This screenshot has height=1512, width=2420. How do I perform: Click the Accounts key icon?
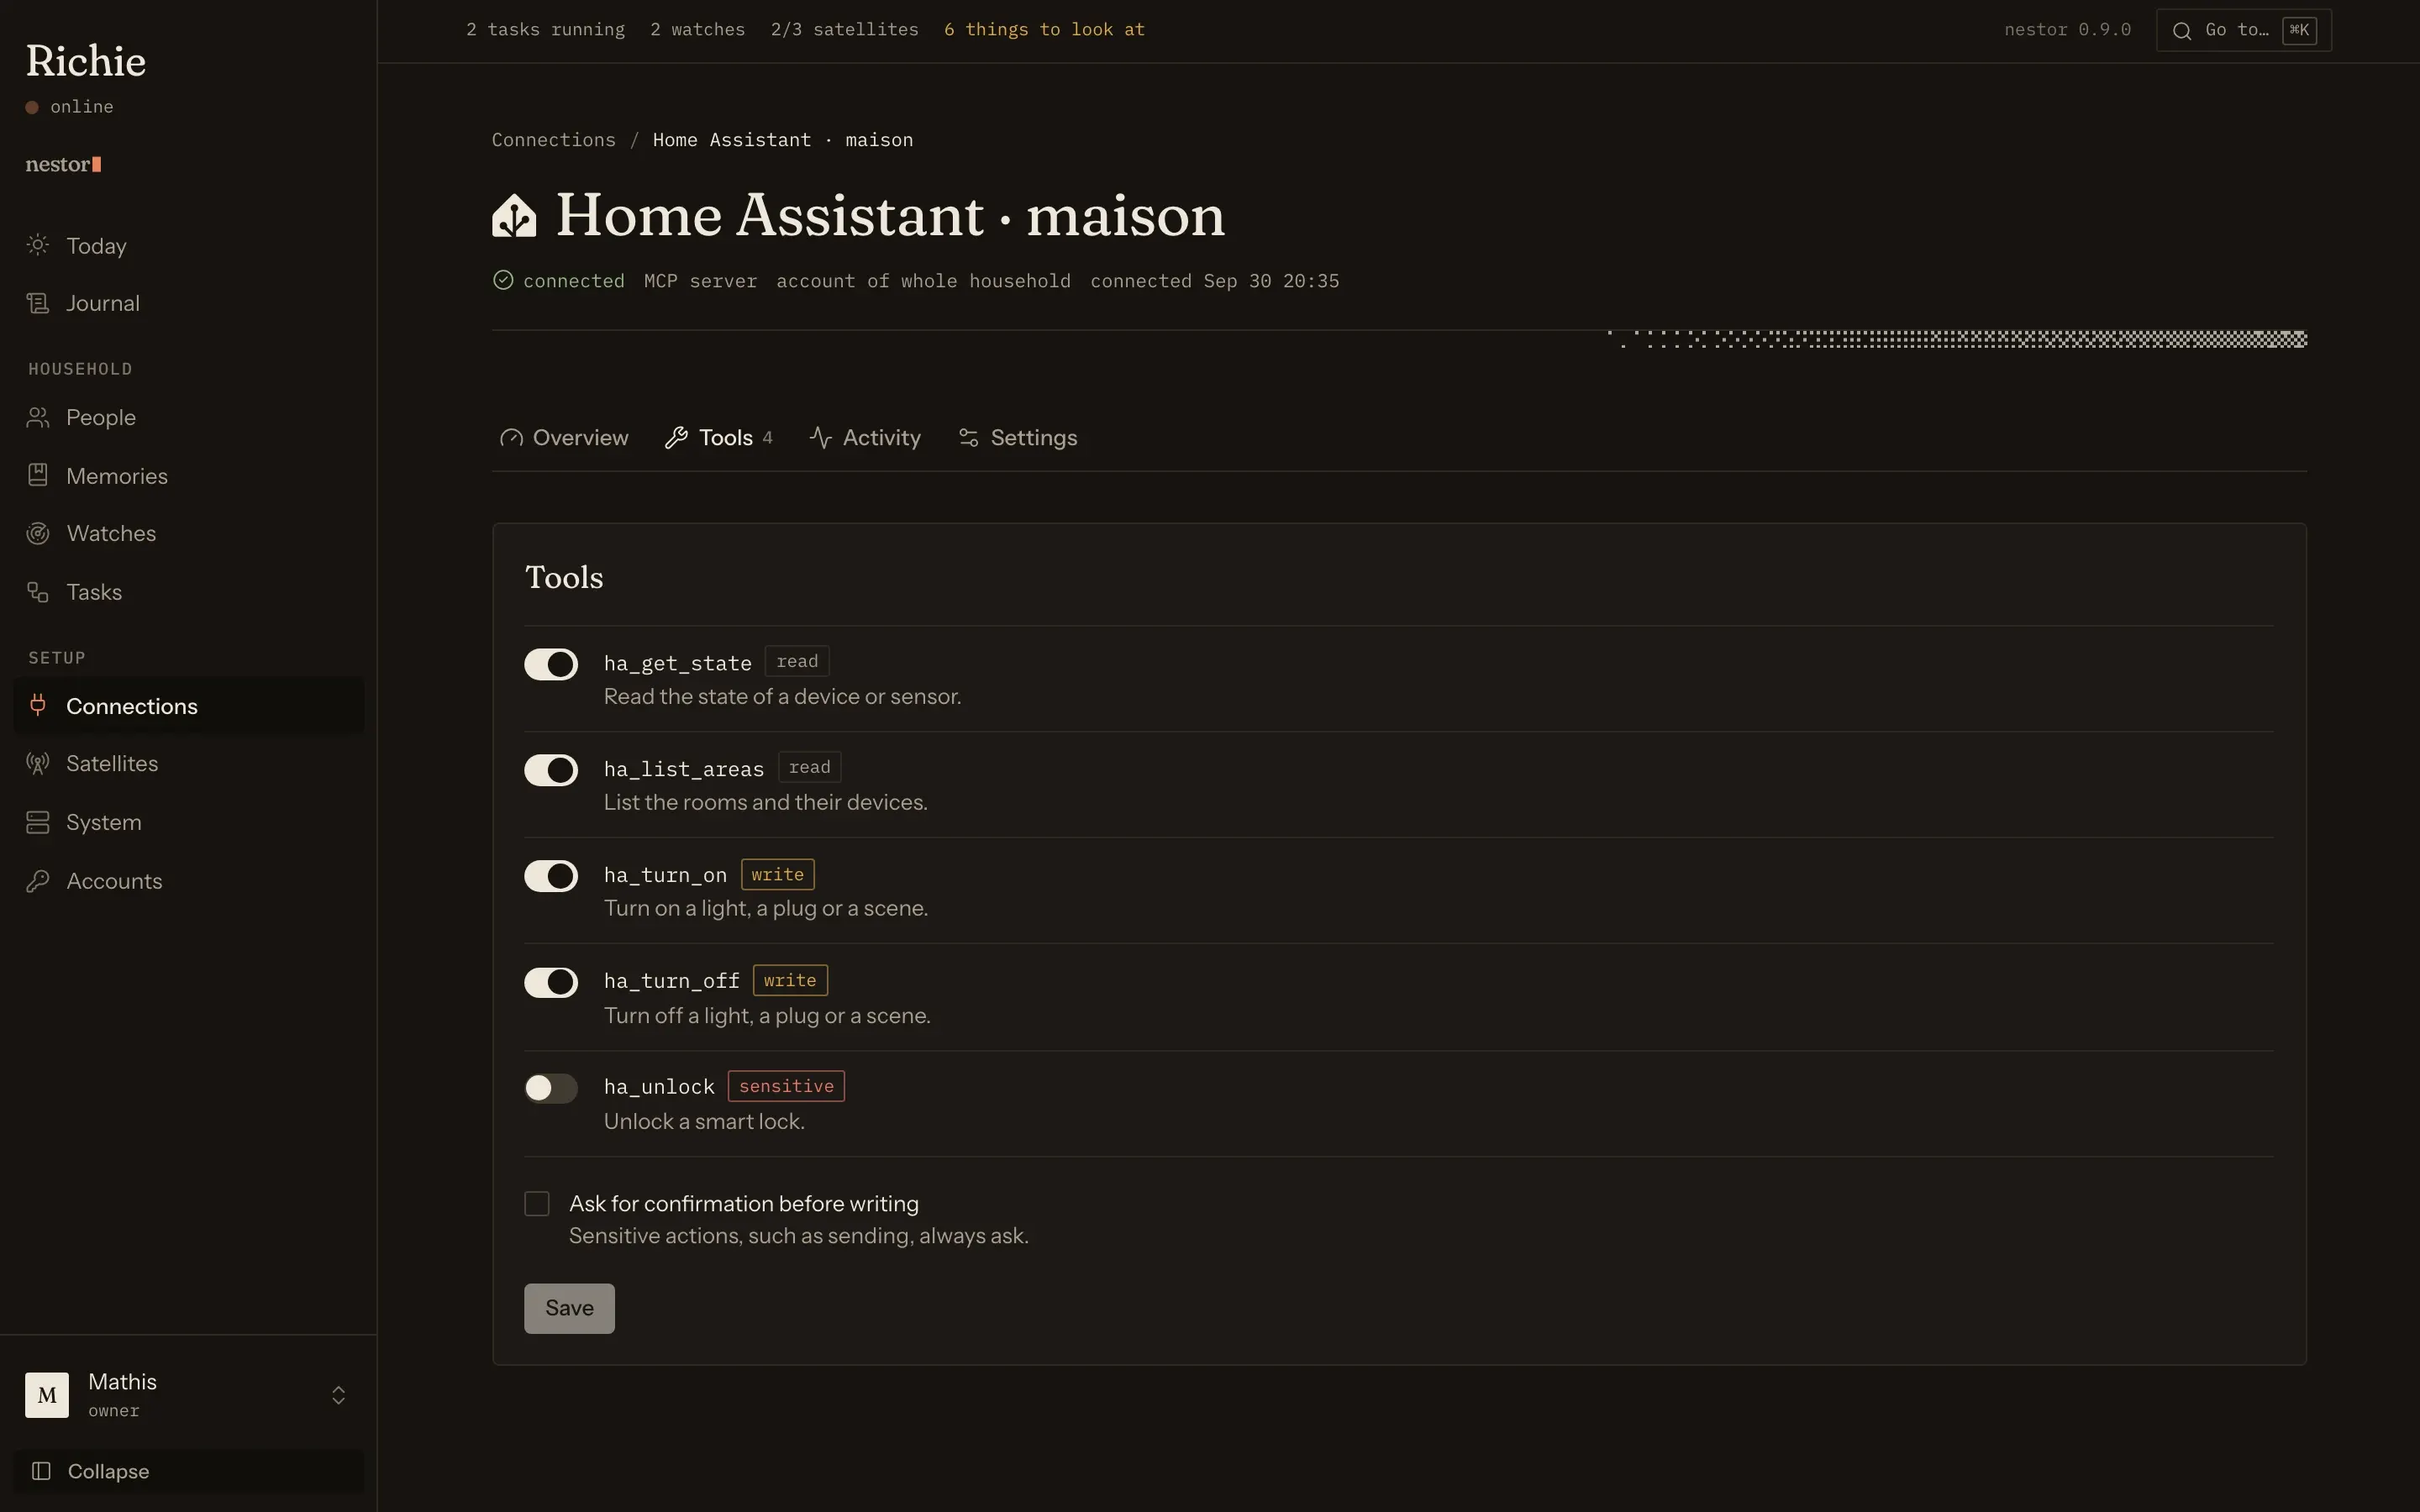[38, 881]
